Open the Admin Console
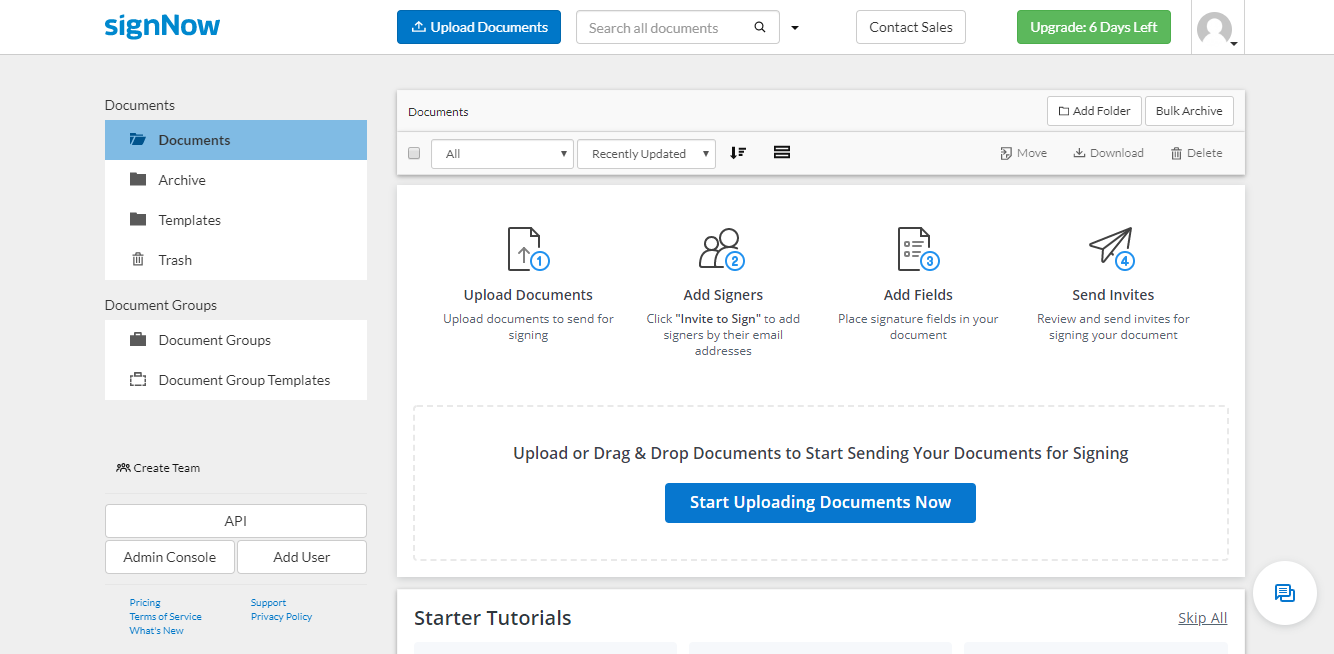This screenshot has width=1334, height=654. (170, 557)
